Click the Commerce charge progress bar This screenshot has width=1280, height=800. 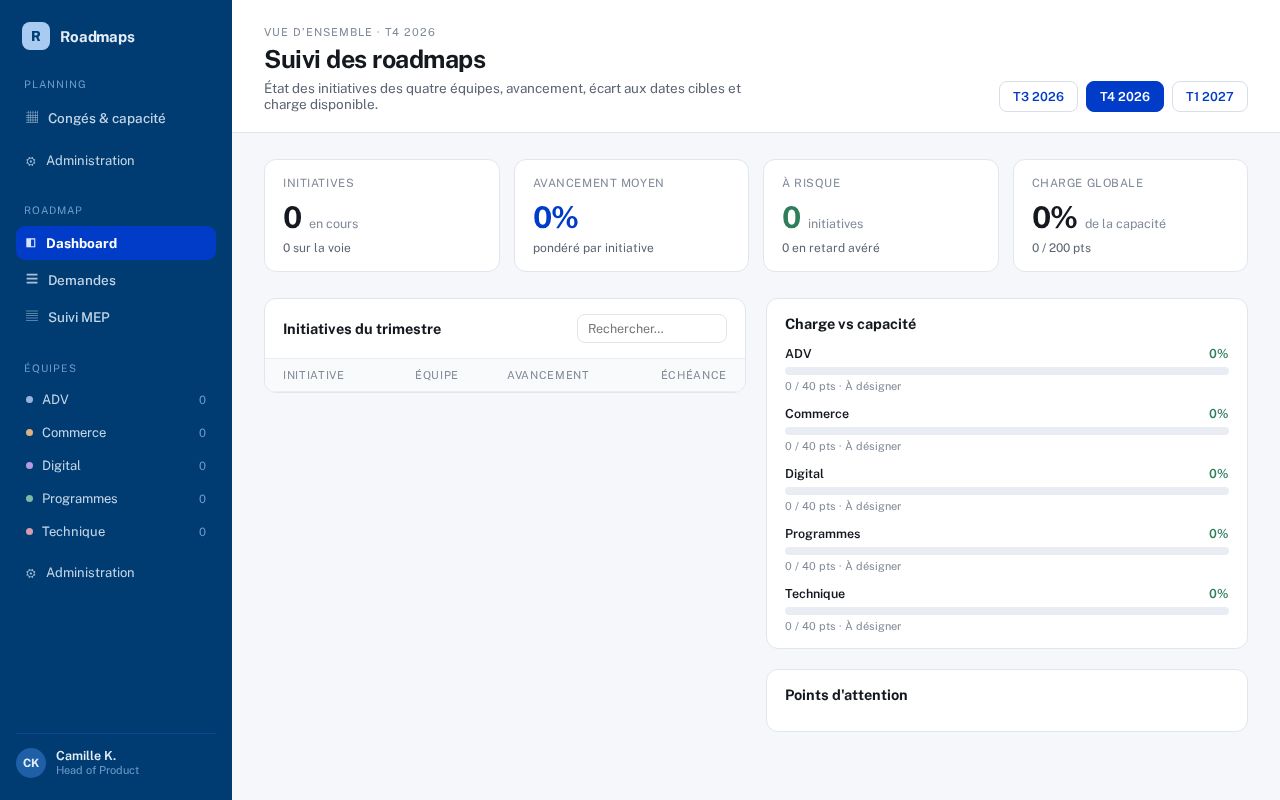point(1007,431)
